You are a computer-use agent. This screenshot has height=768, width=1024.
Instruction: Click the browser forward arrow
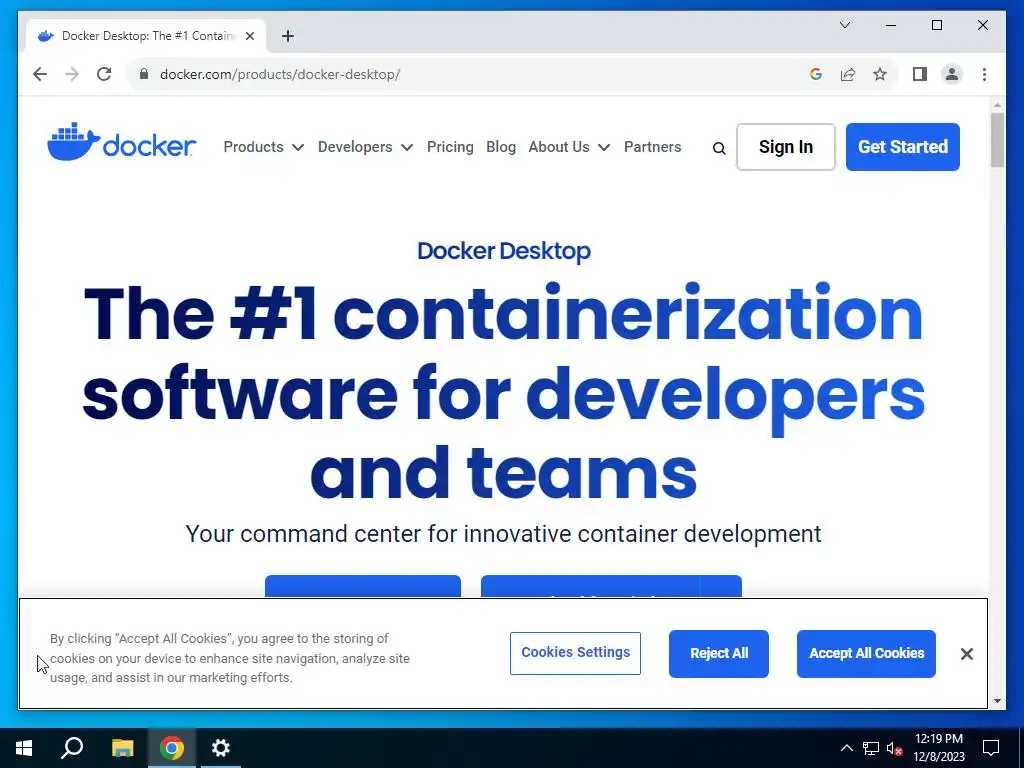[x=72, y=74]
